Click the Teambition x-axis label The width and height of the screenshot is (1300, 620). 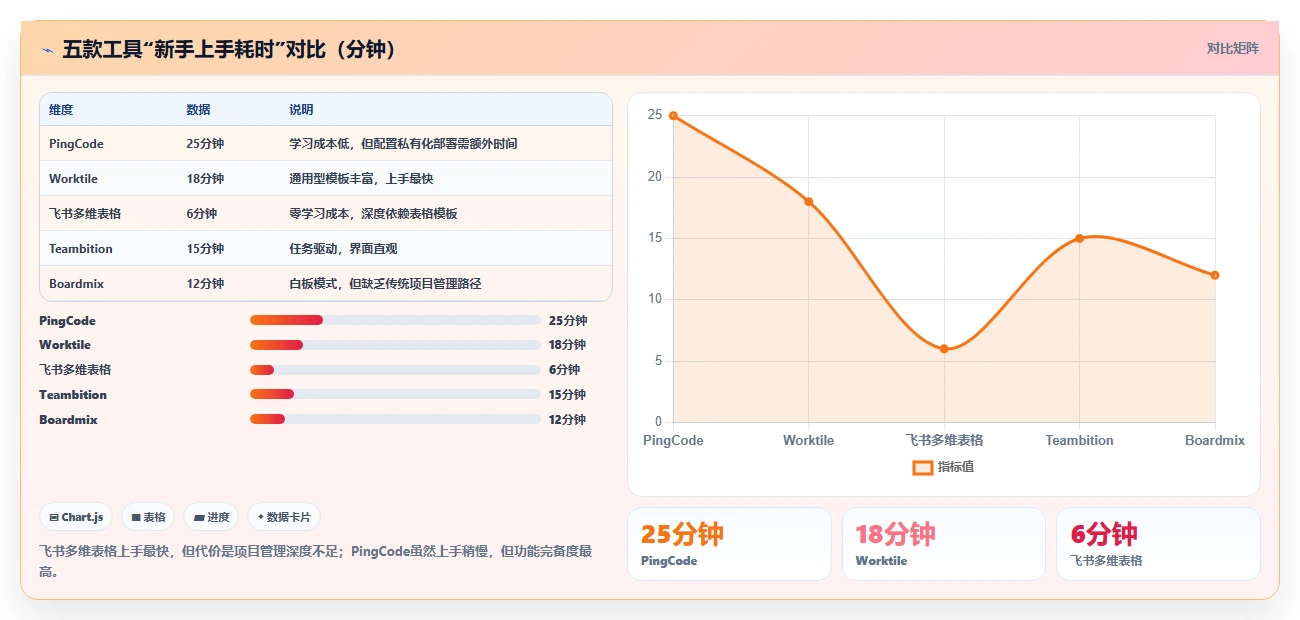(x=1079, y=440)
